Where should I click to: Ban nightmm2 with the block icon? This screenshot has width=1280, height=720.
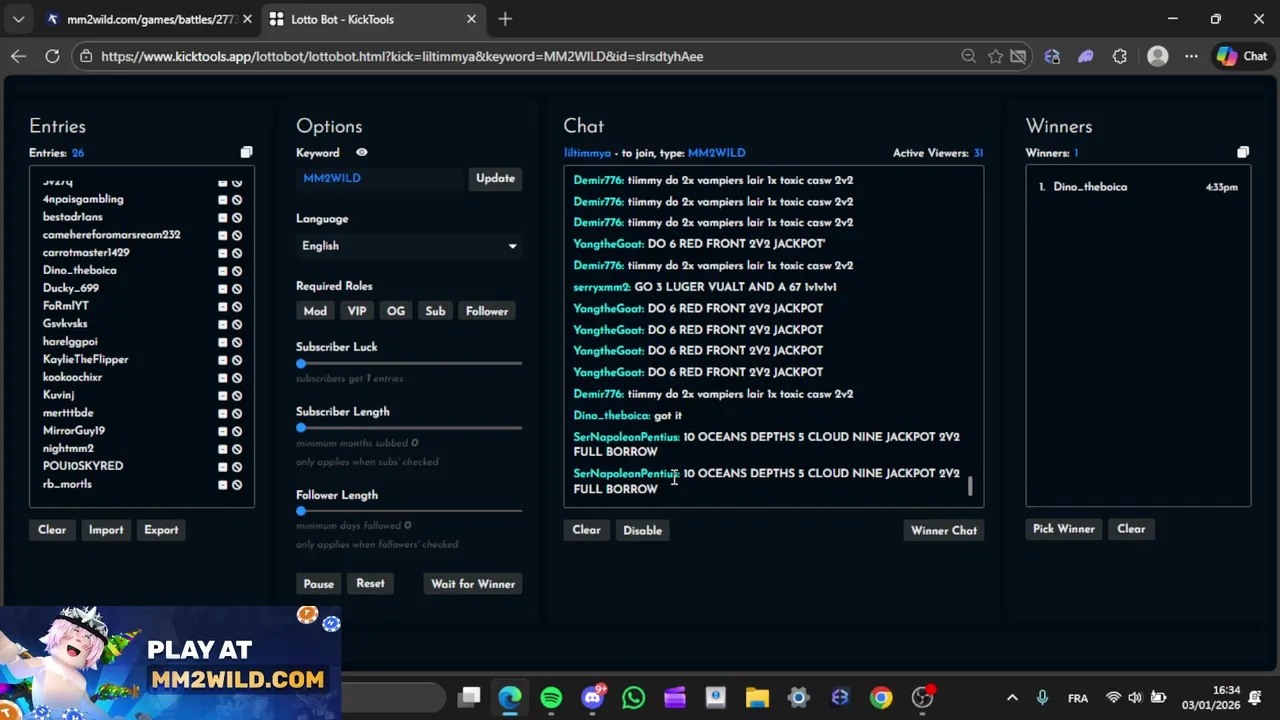(237, 449)
